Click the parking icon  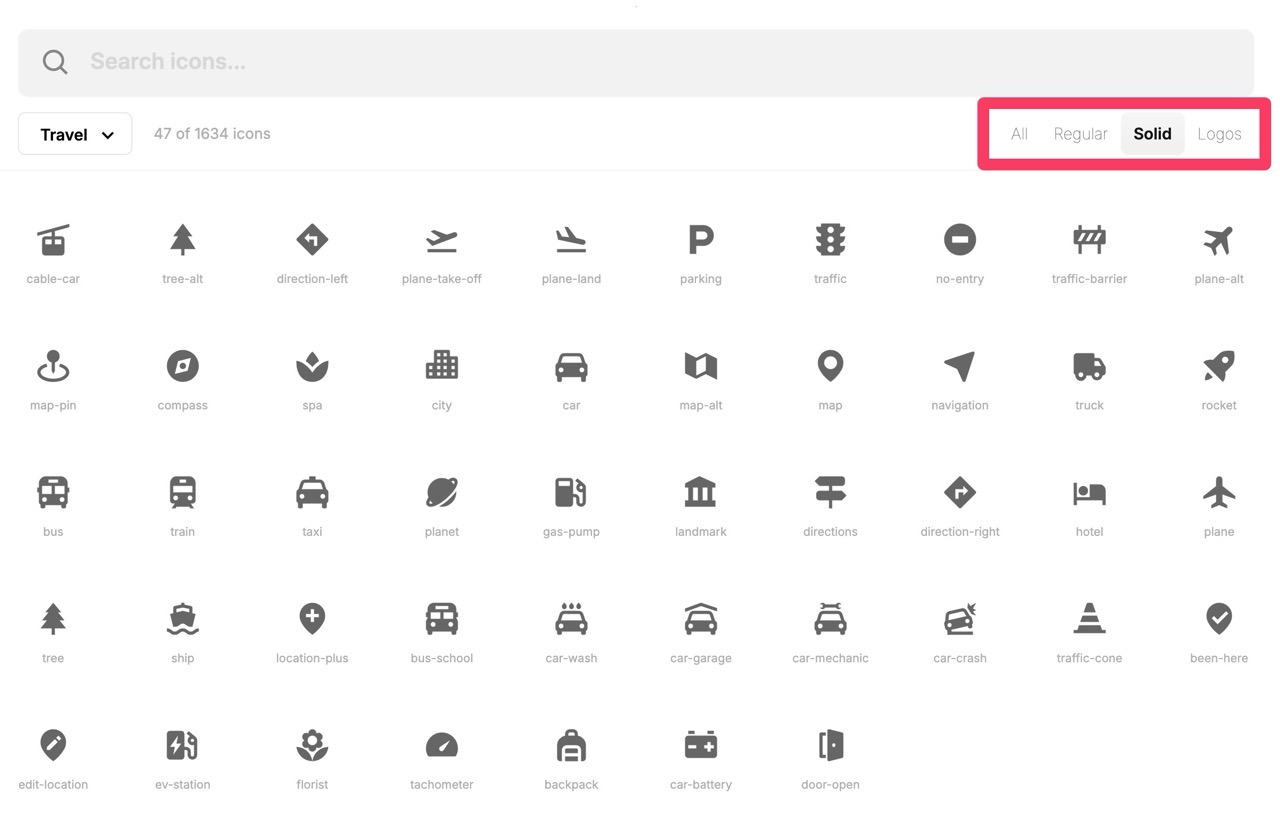point(701,240)
